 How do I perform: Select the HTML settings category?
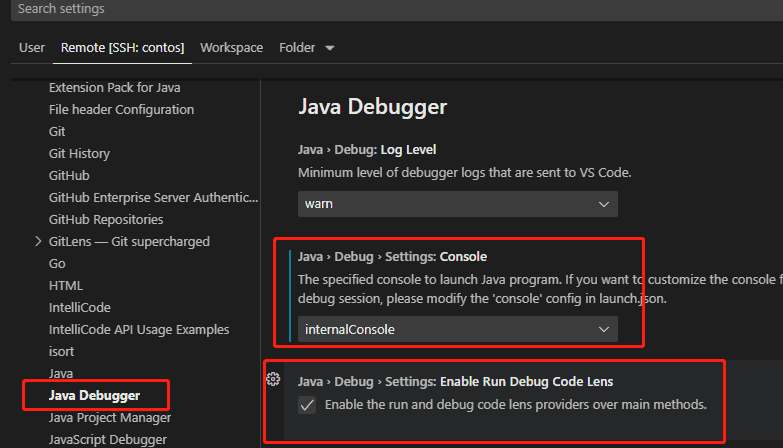(x=66, y=286)
